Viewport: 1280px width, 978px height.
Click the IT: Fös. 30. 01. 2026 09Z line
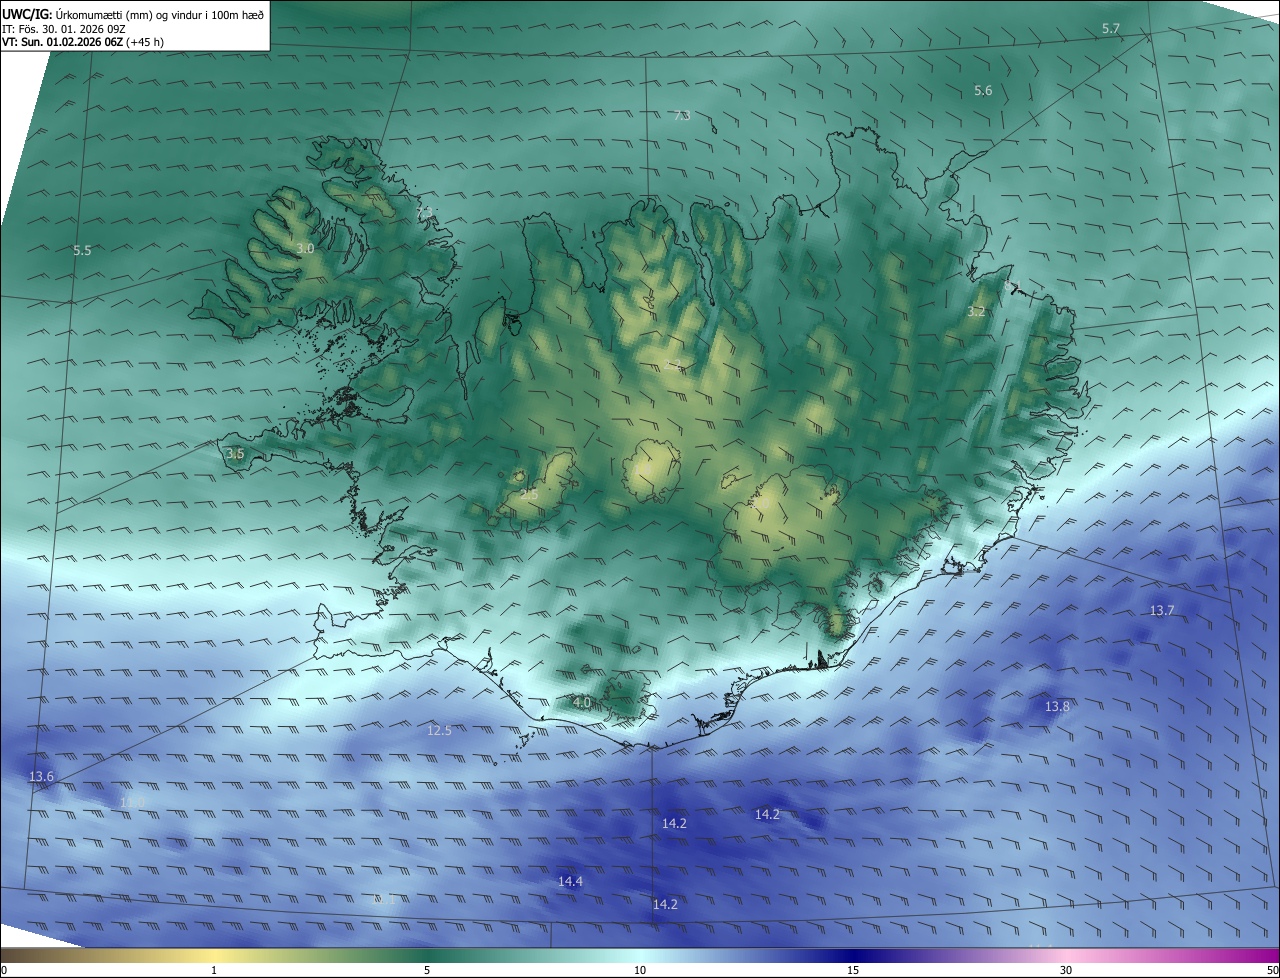pyautogui.click(x=64, y=30)
